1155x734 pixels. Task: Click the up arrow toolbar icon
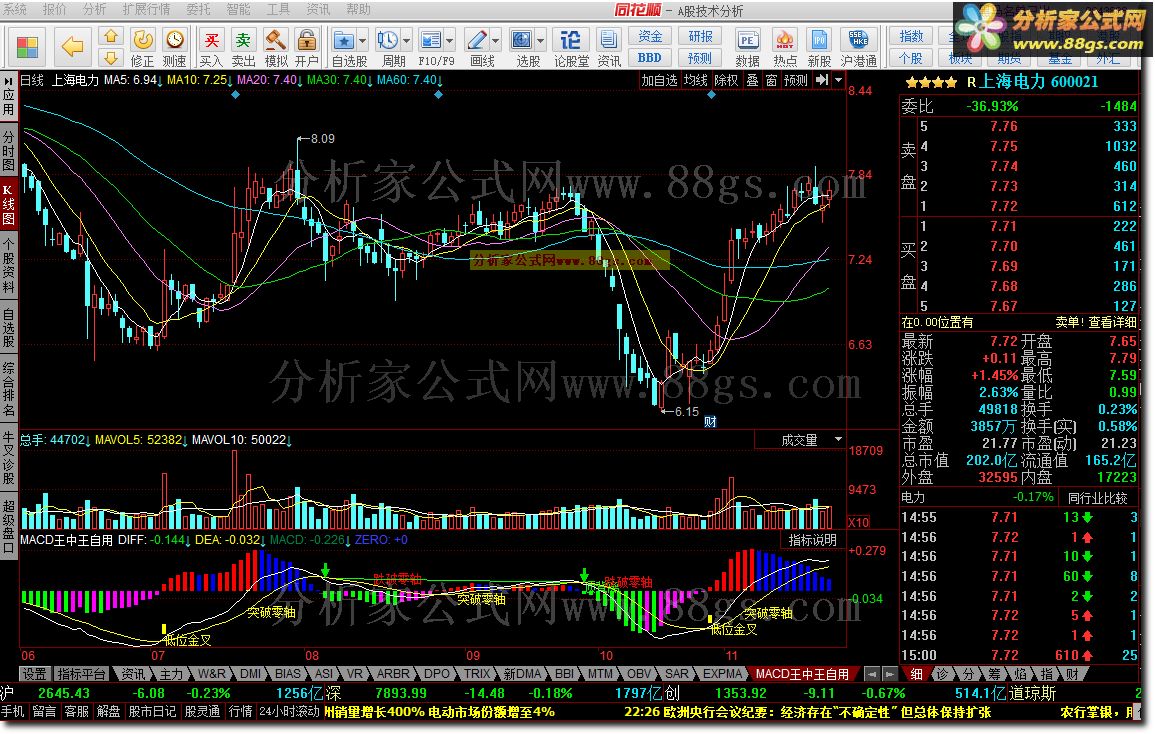(x=110, y=36)
